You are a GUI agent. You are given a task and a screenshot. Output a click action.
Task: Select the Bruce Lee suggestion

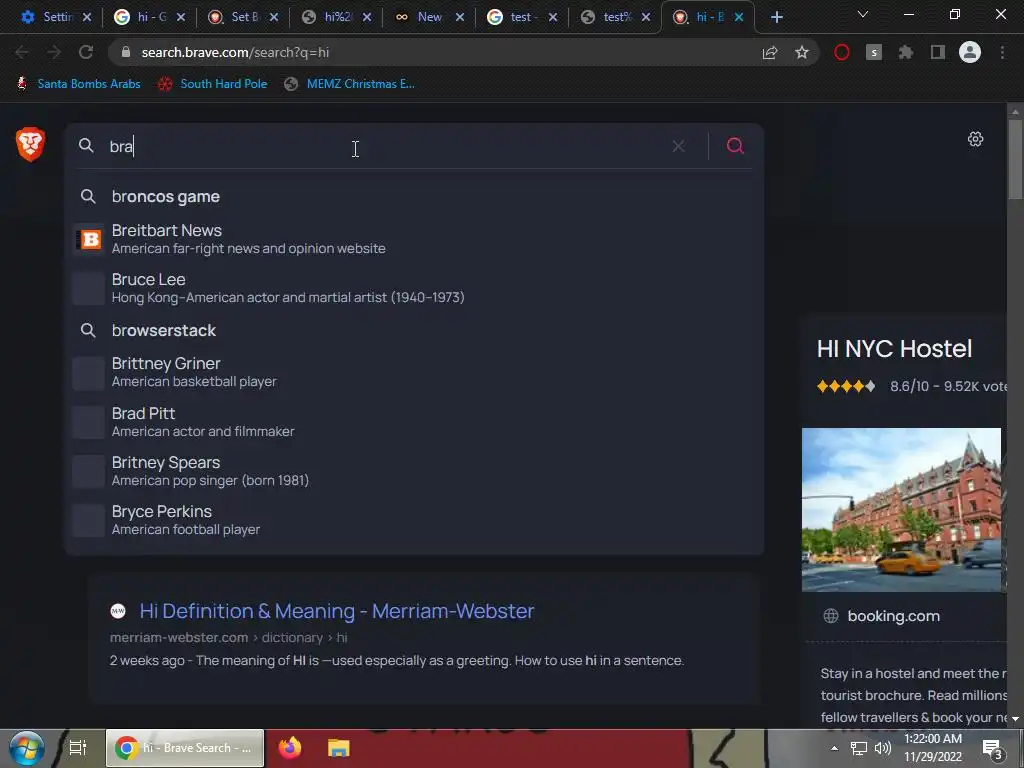[414, 288]
